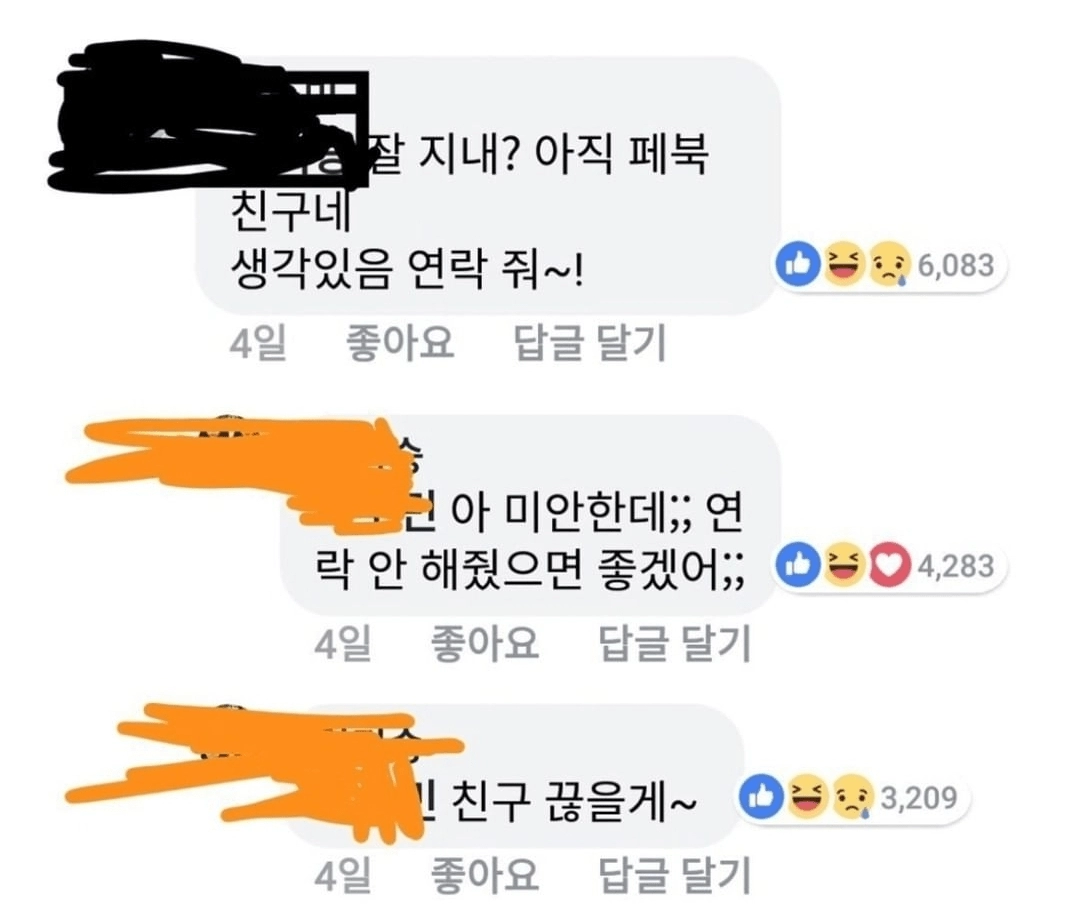Click the comment text '친구 끊을게~'
Image resolution: width=1080 pixels, height=915 pixels.
574,802
